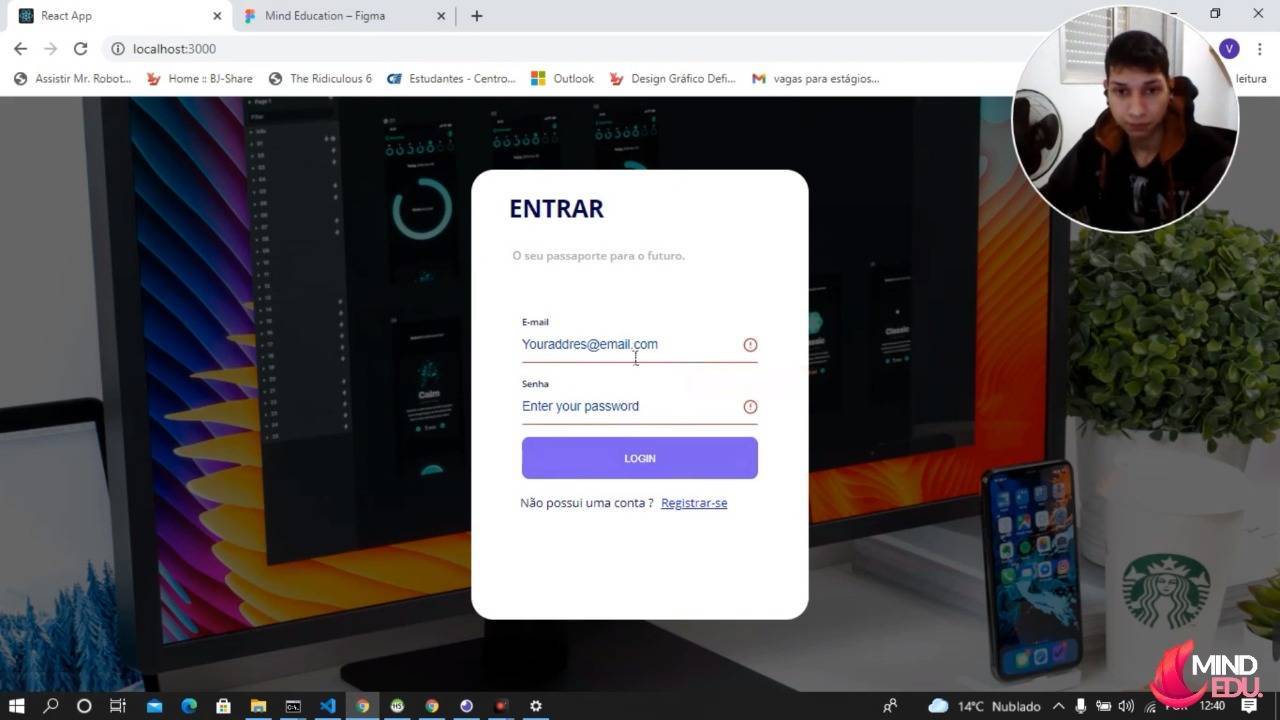Follow the Registrar-se link
The image size is (1280, 720).
click(694, 502)
